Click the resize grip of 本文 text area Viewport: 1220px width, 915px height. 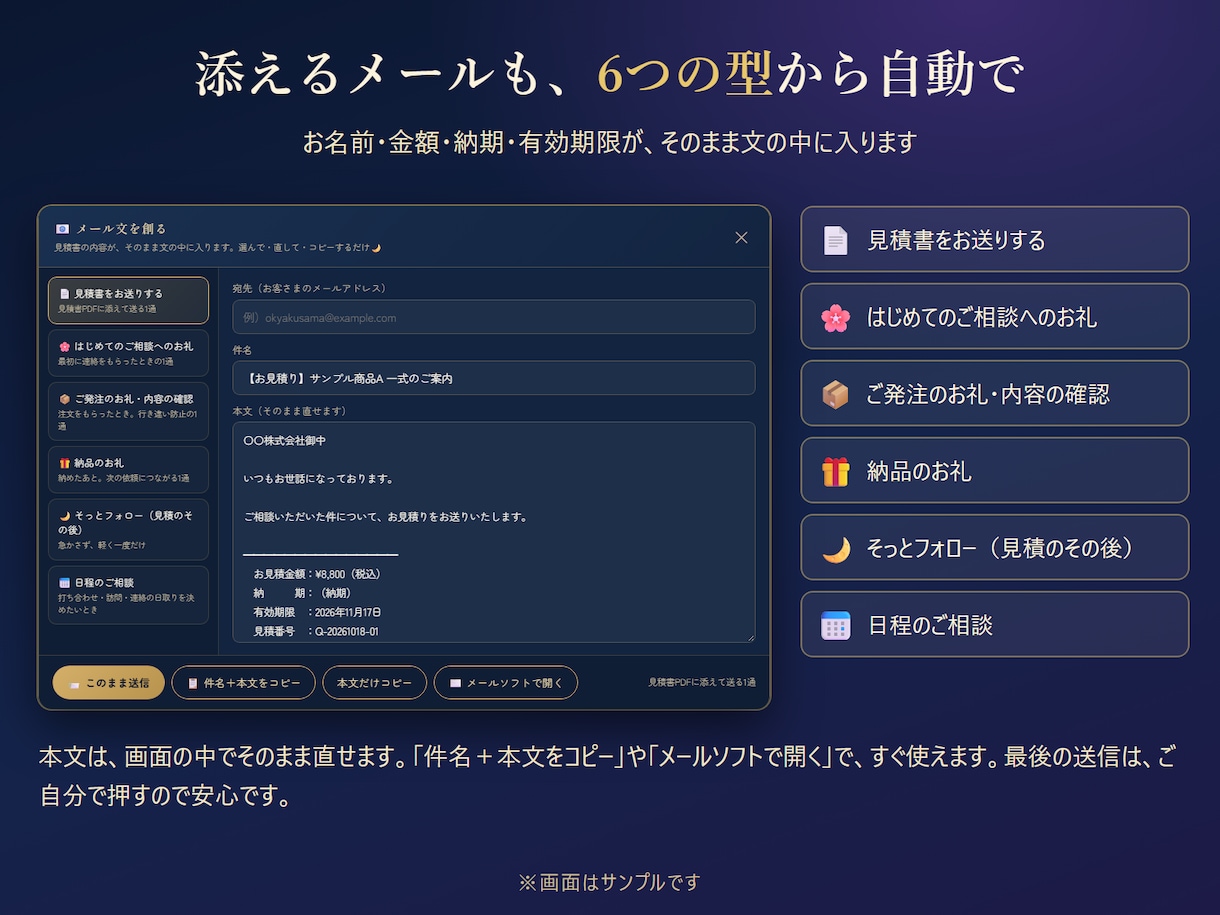pyautogui.click(x=750, y=637)
